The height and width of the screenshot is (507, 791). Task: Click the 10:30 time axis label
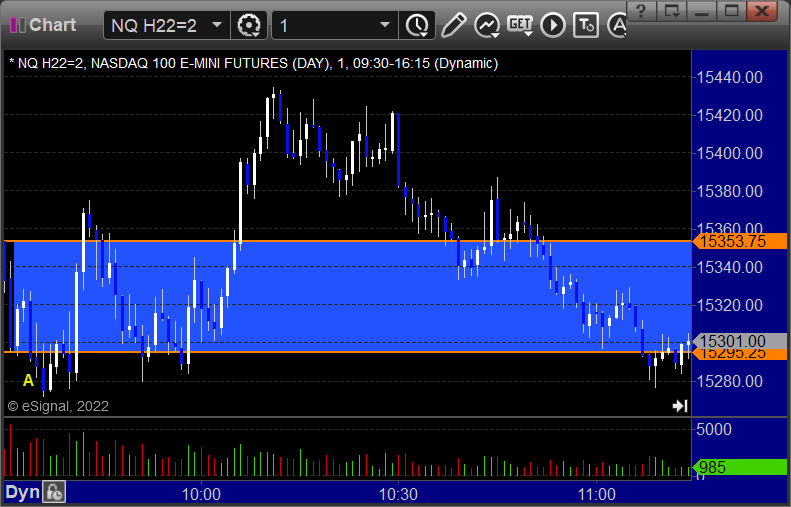(x=398, y=494)
